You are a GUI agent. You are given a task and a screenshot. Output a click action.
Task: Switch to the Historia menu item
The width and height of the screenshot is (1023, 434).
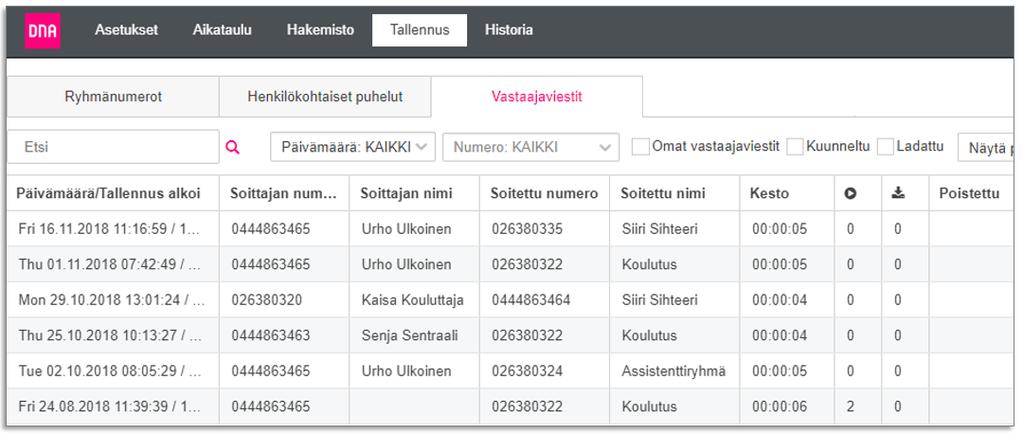(509, 30)
